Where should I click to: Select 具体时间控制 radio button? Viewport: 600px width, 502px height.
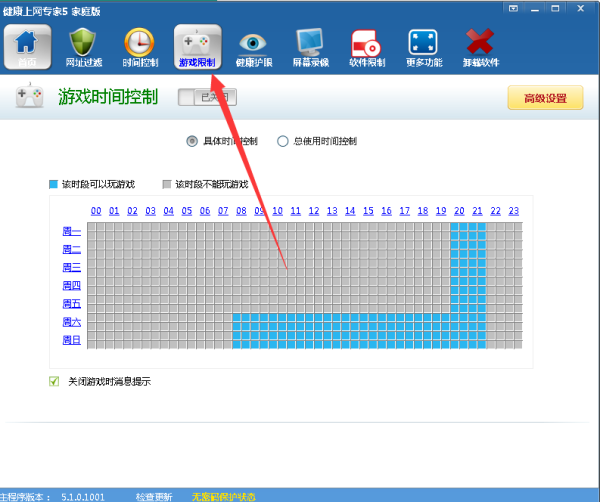[x=192, y=141]
